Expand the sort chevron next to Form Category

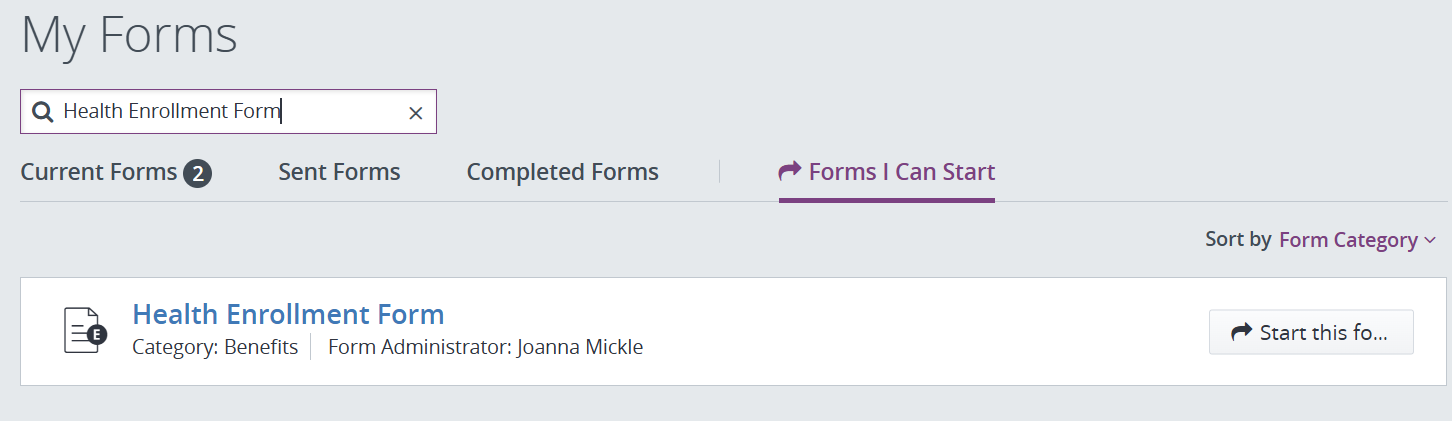(1429, 241)
